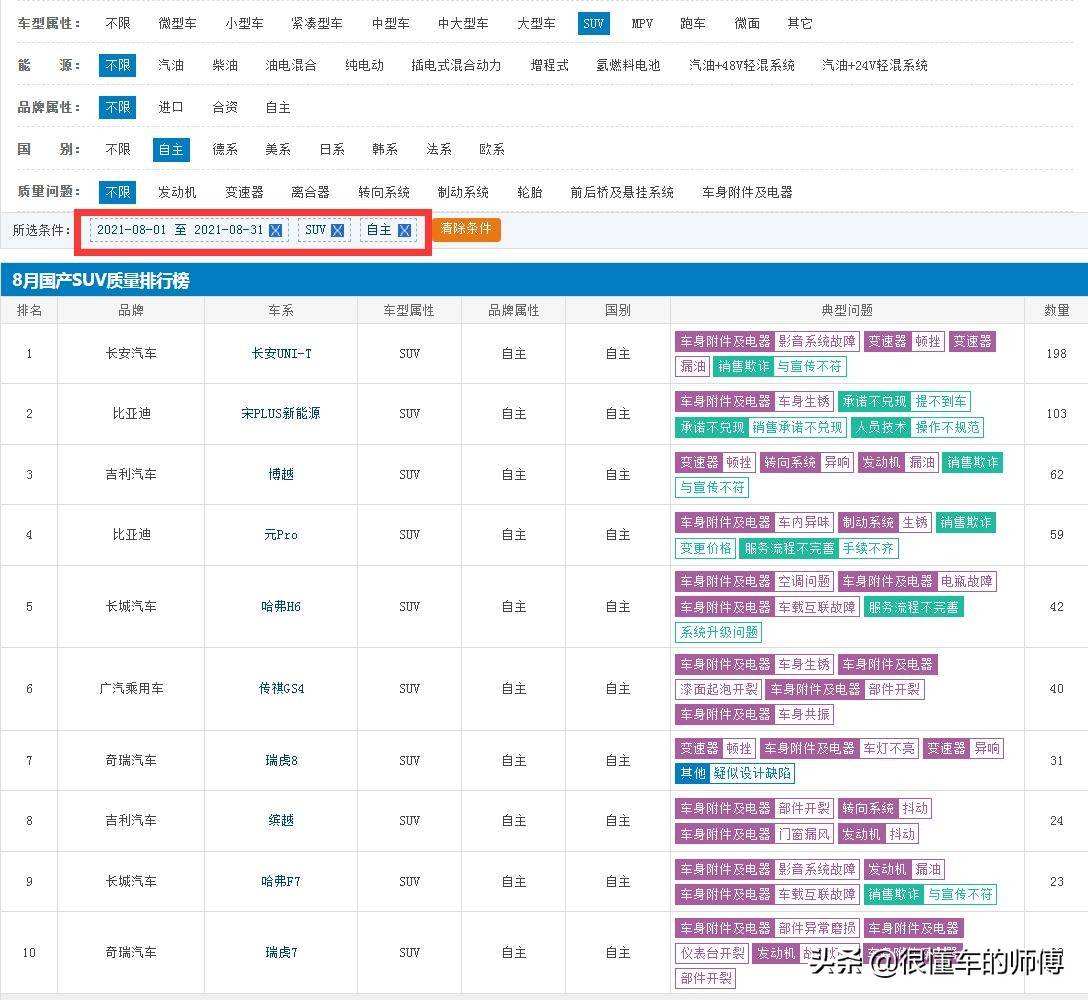Screen dimensions: 1088x1000
Task: Filter quality problem by 轮胎
Action: coord(529,192)
